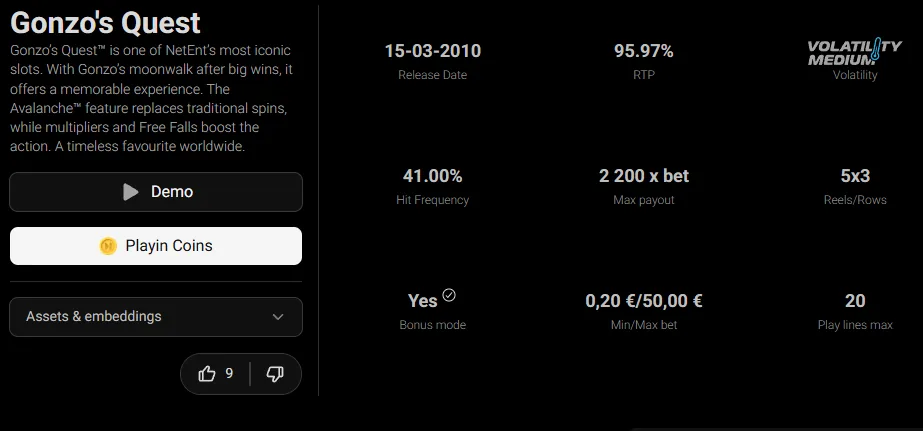Dislike the game with thumbs down icon
The width and height of the screenshot is (923, 431).
point(275,374)
